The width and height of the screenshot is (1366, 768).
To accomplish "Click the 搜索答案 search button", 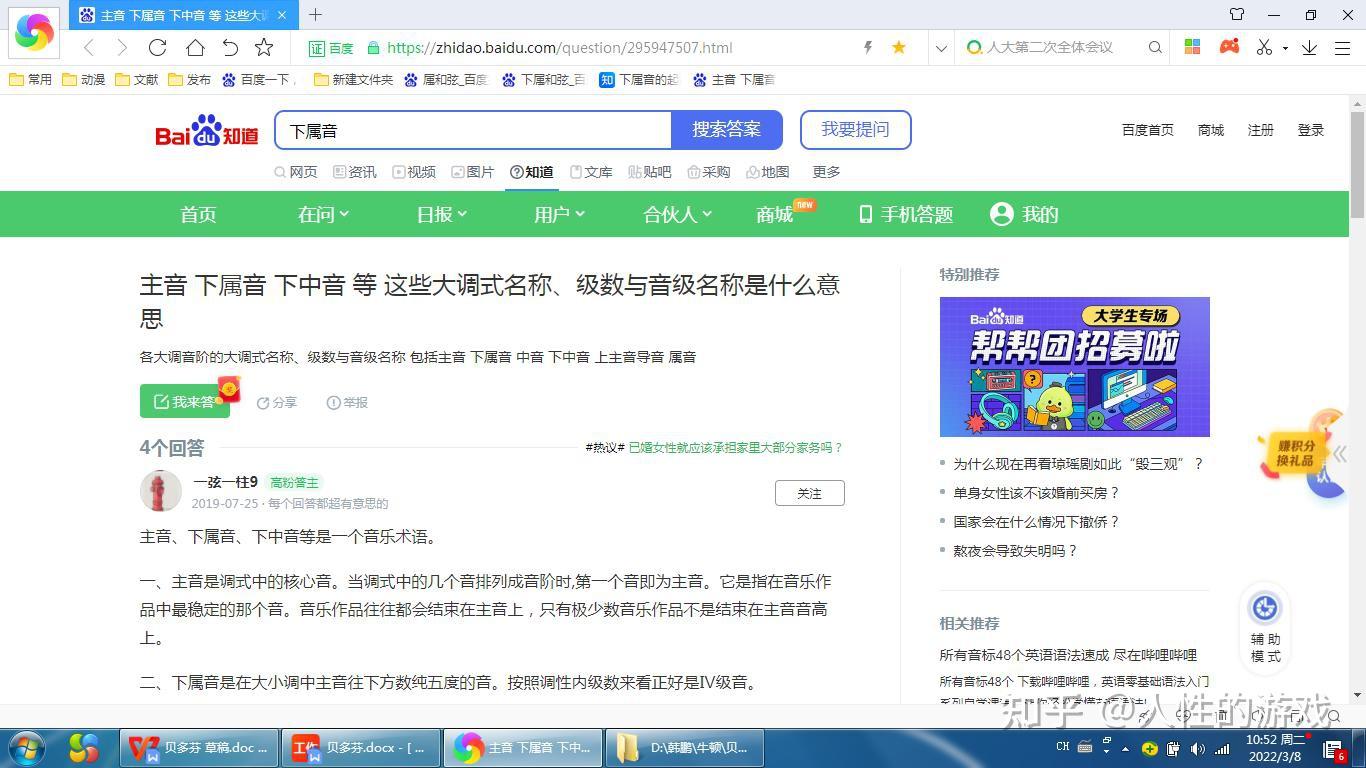I will 727,130.
